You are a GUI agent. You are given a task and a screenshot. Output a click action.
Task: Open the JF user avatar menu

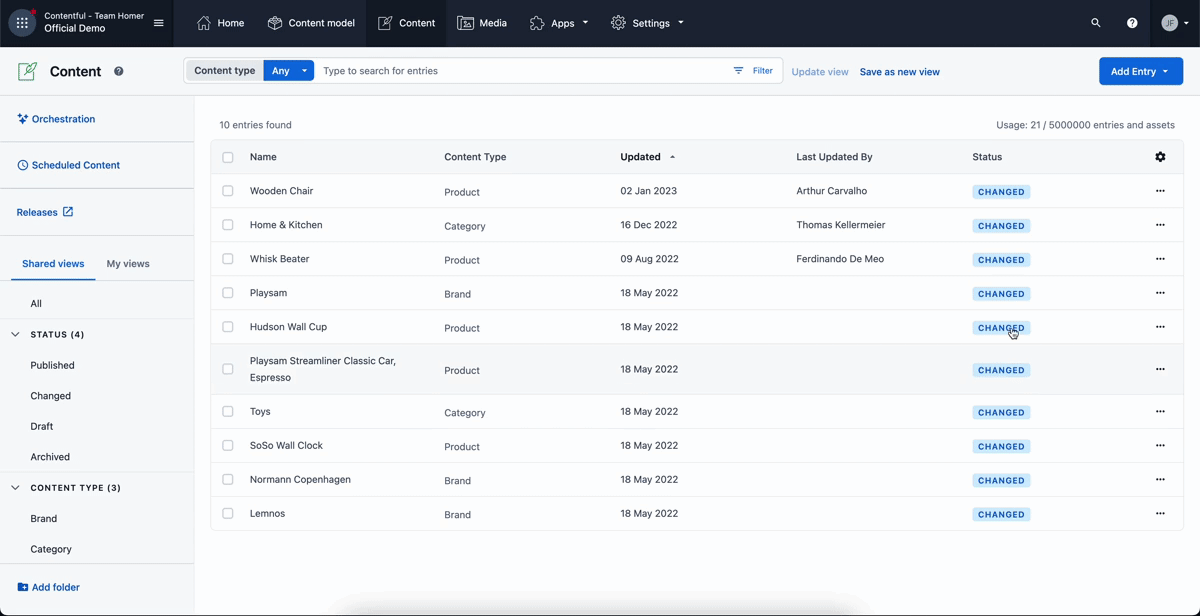(1175, 23)
